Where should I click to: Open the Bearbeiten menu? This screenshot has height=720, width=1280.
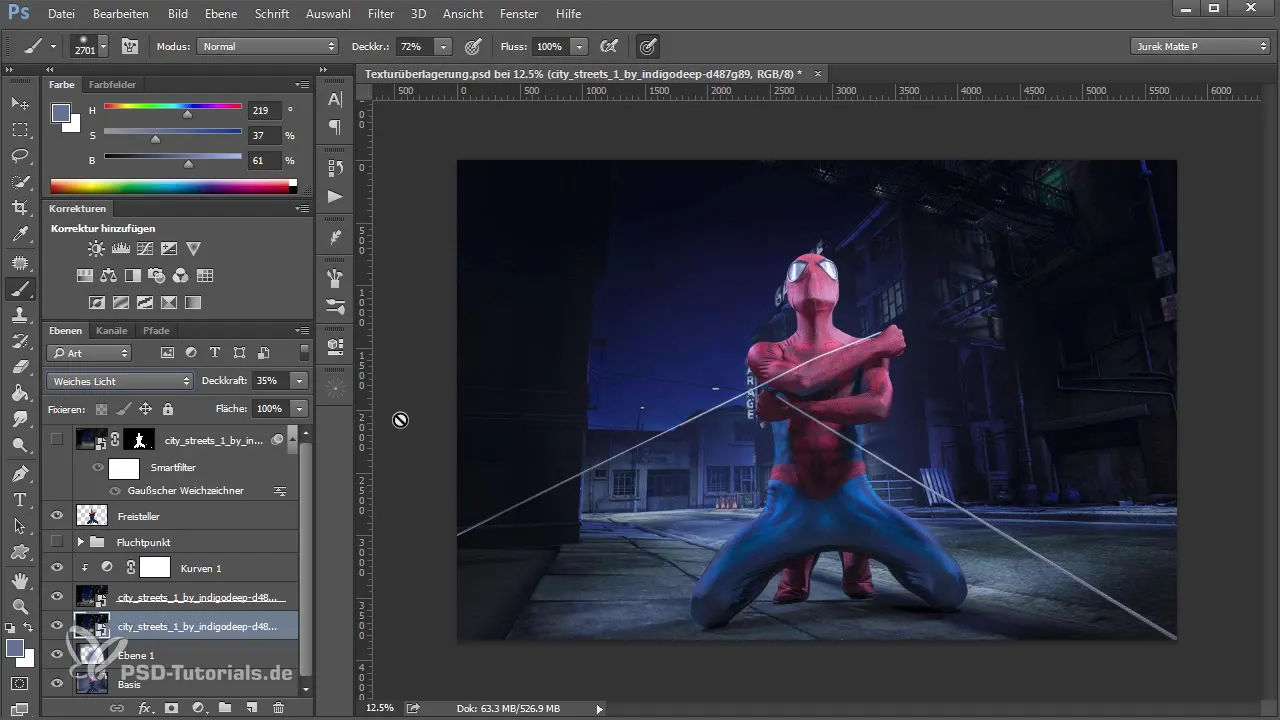click(121, 14)
